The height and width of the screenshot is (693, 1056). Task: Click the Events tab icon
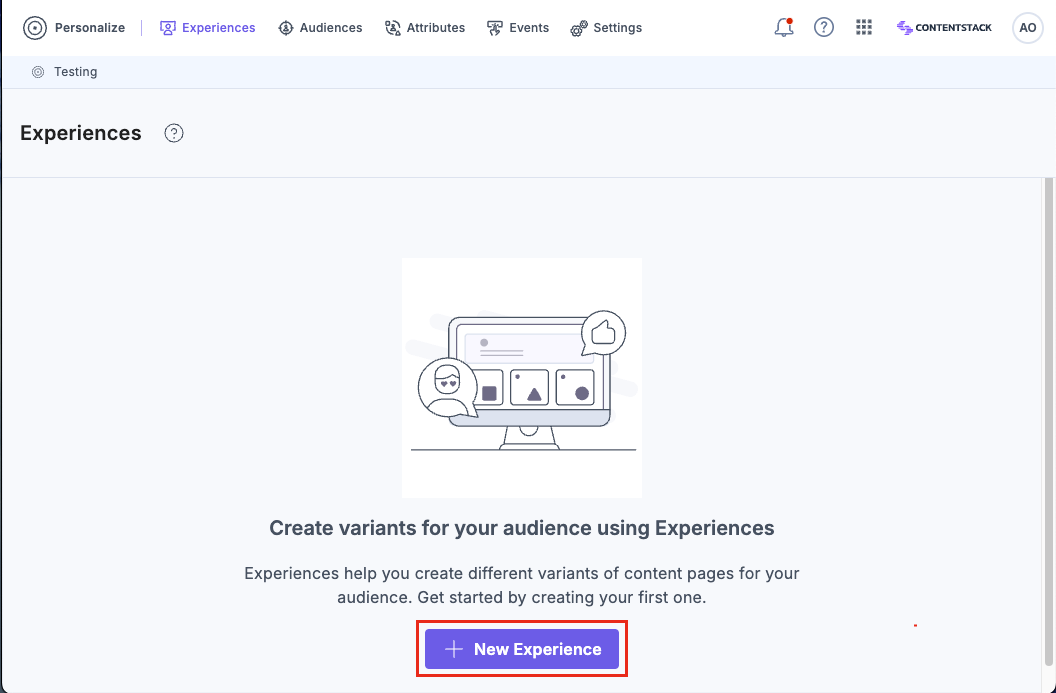coord(495,28)
